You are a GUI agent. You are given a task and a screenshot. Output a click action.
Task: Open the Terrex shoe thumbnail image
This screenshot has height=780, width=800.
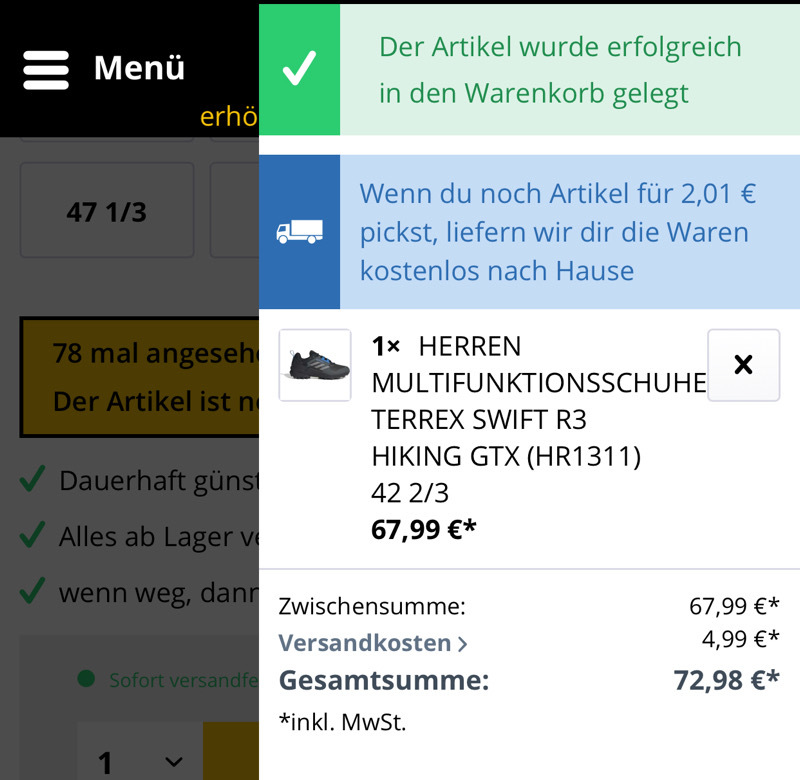[315, 365]
